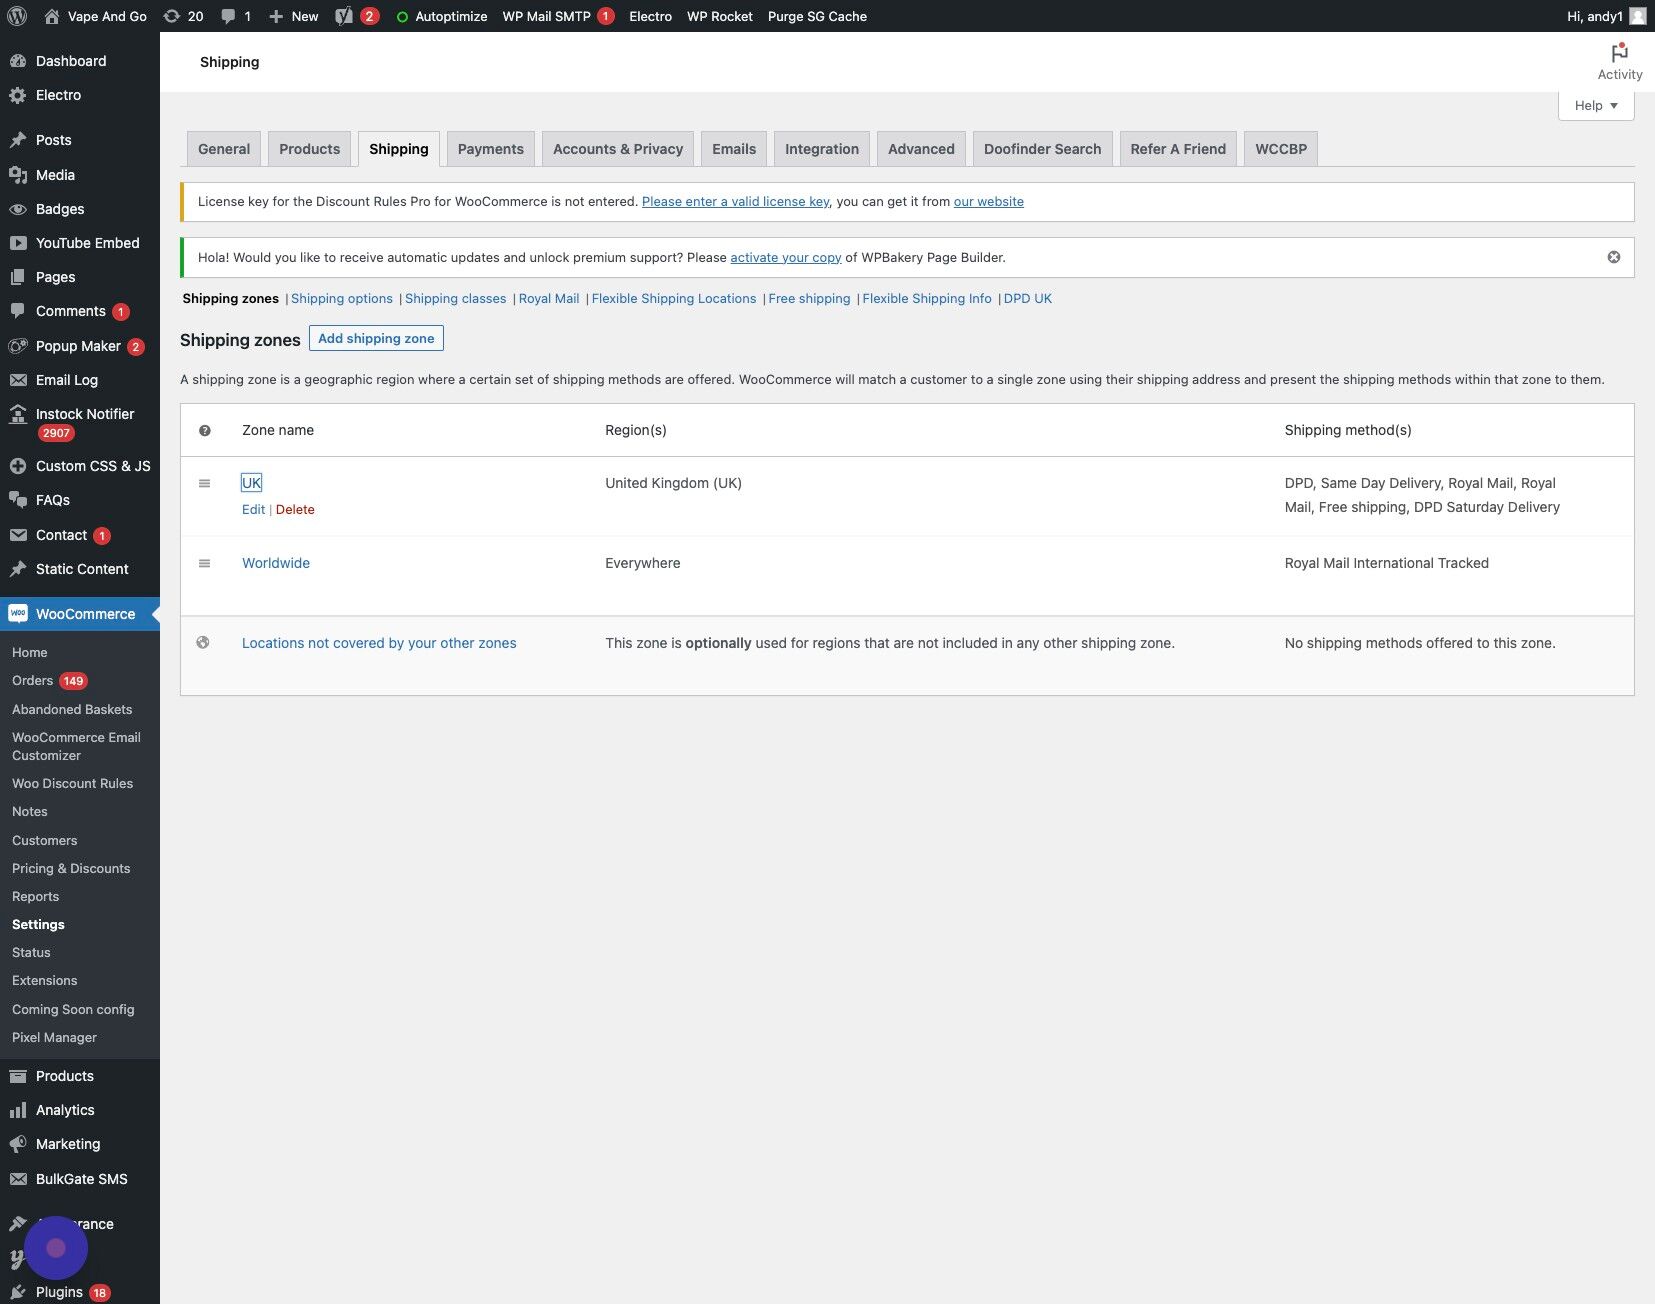Open Locations not covered by your other zones
The height and width of the screenshot is (1304, 1655).
click(x=379, y=643)
